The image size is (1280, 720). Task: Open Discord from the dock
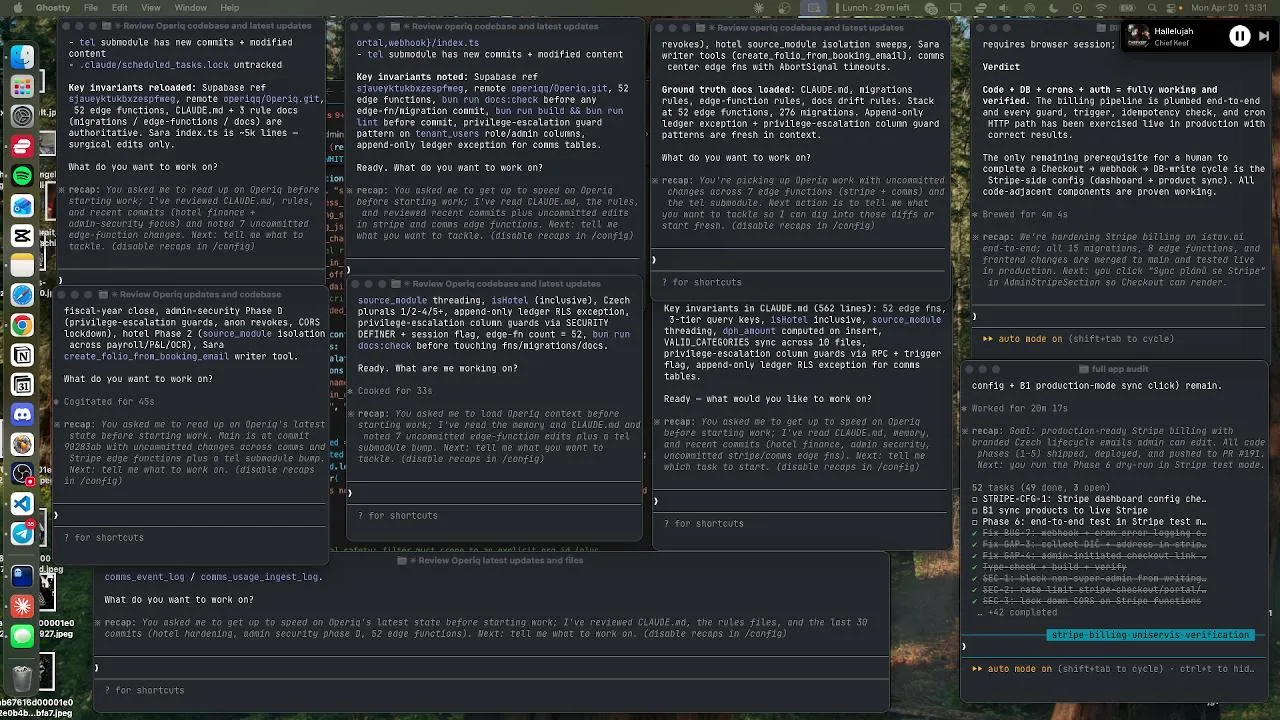click(x=22, y=414)
